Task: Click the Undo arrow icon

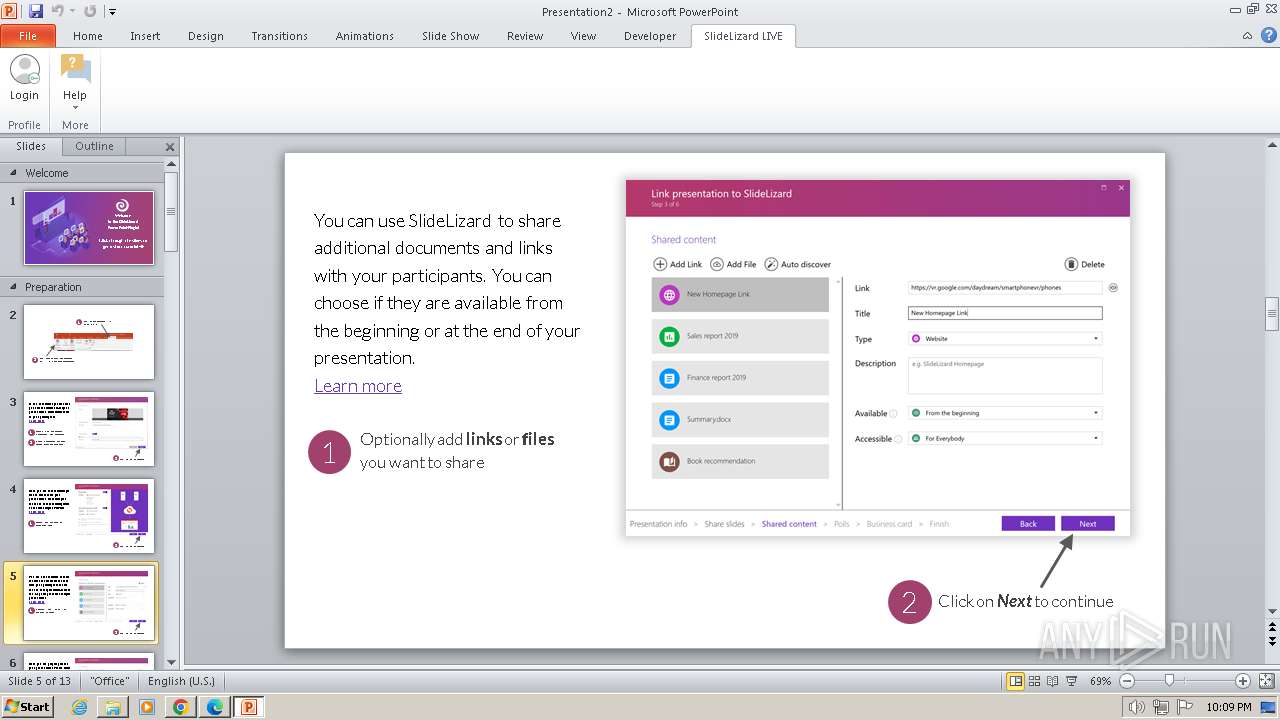Action: [x=57, y=11]
